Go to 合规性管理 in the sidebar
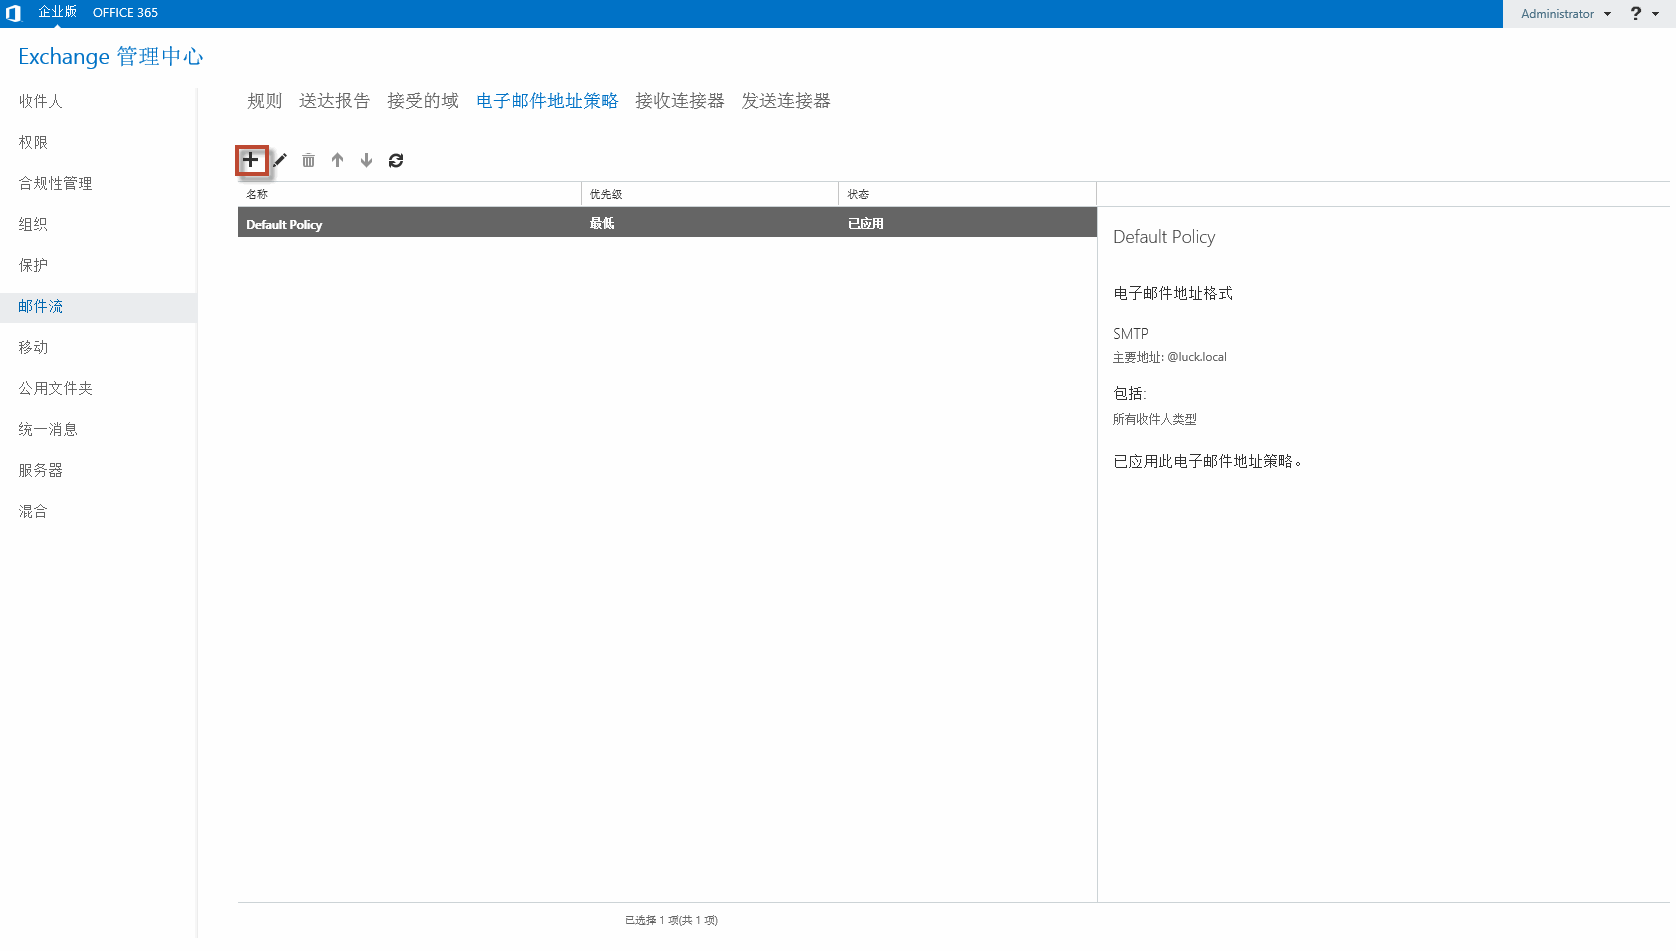1676x951 pixels. tap(55, 183)
